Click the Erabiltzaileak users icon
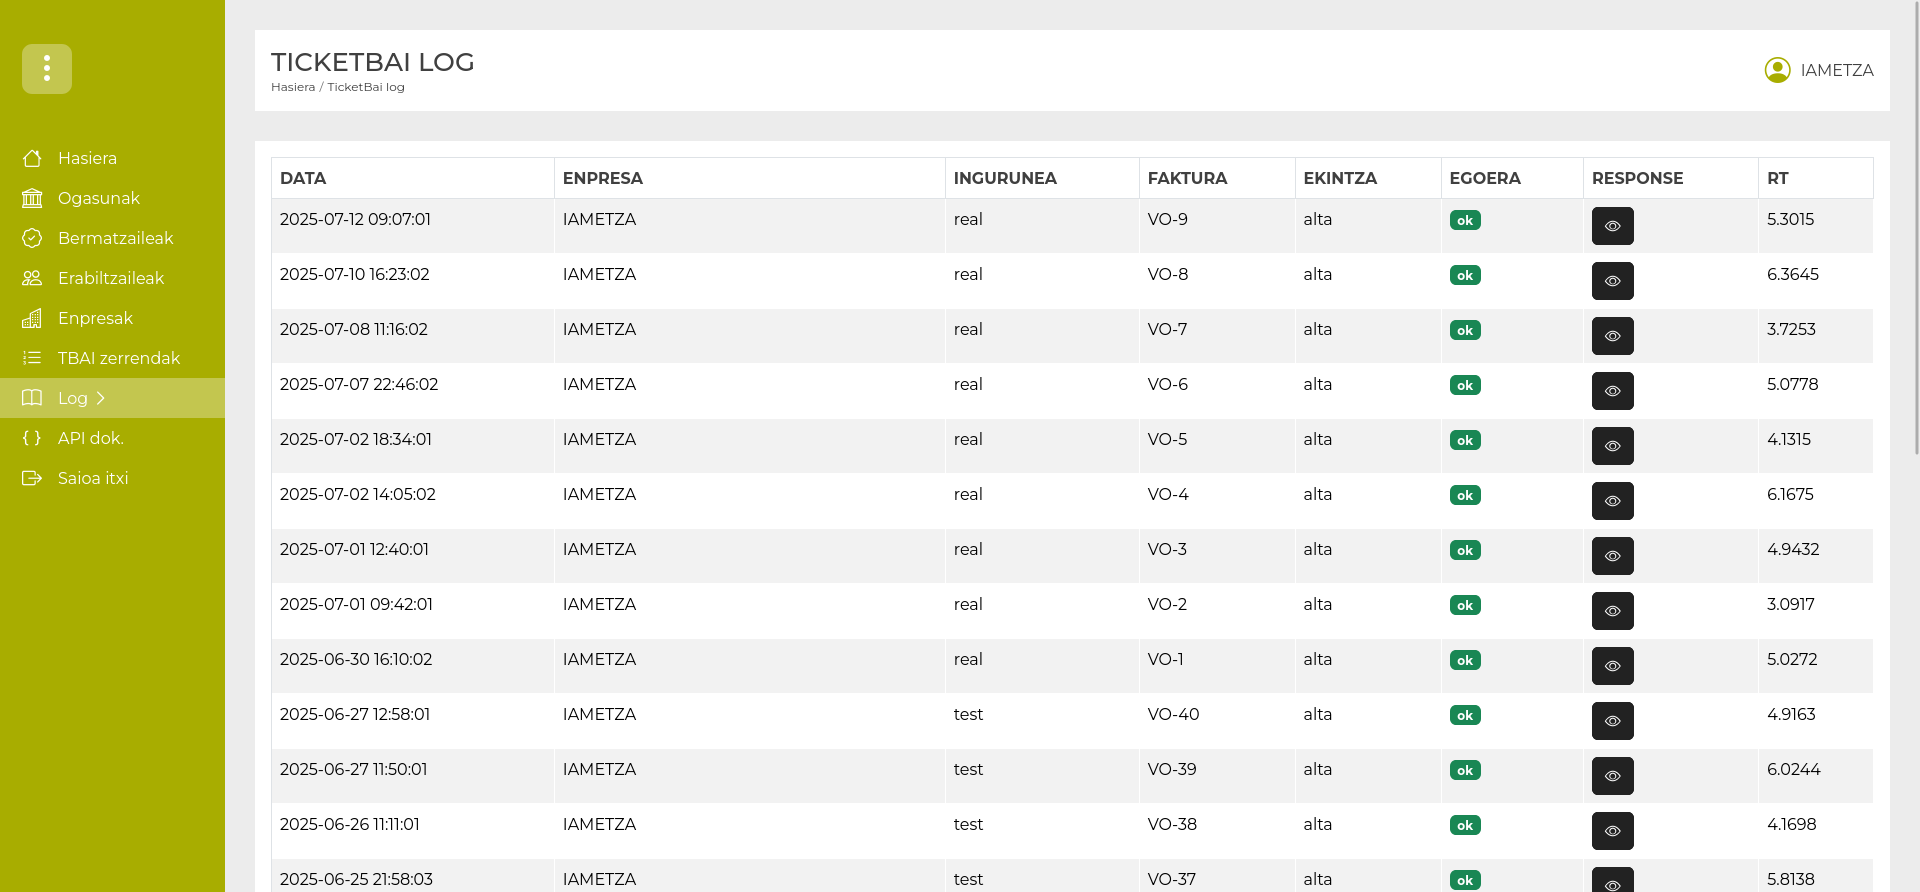This screenshot has height=892, width=1920. point(32,278)
